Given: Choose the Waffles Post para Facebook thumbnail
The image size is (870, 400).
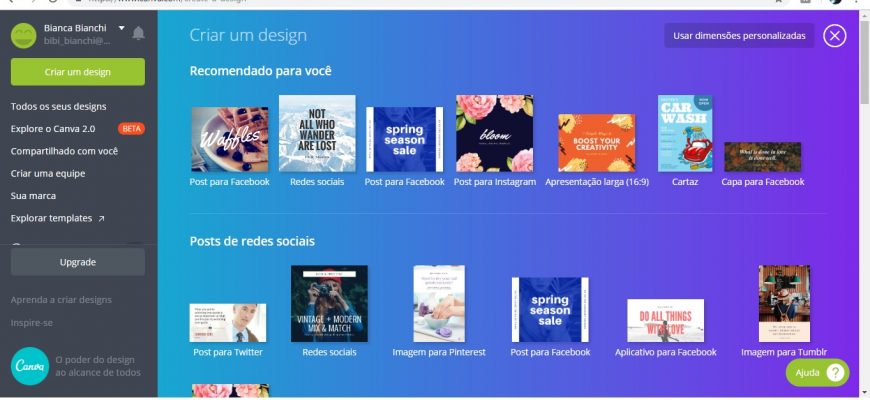Looking at the screenshot, I should click(x=230, y=139).
